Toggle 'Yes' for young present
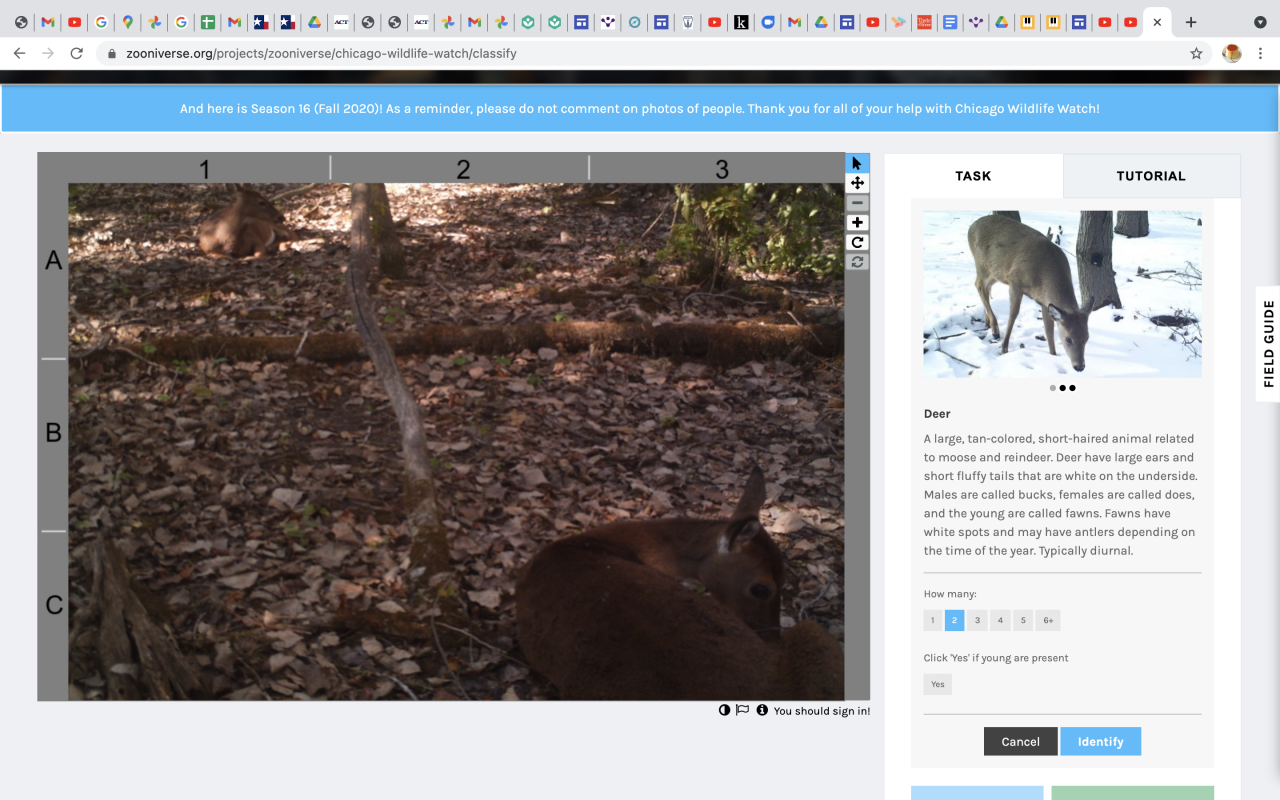Image resolution: width=1280 pixels, height=800 pixels. 938,685
